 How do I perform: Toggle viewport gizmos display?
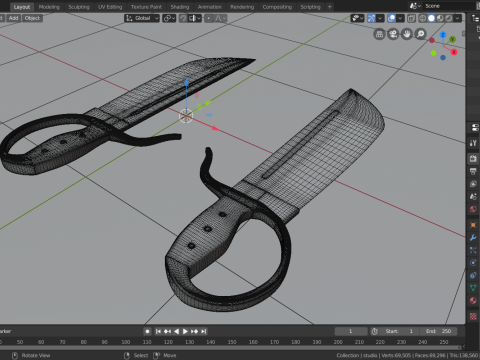[371, 18]
